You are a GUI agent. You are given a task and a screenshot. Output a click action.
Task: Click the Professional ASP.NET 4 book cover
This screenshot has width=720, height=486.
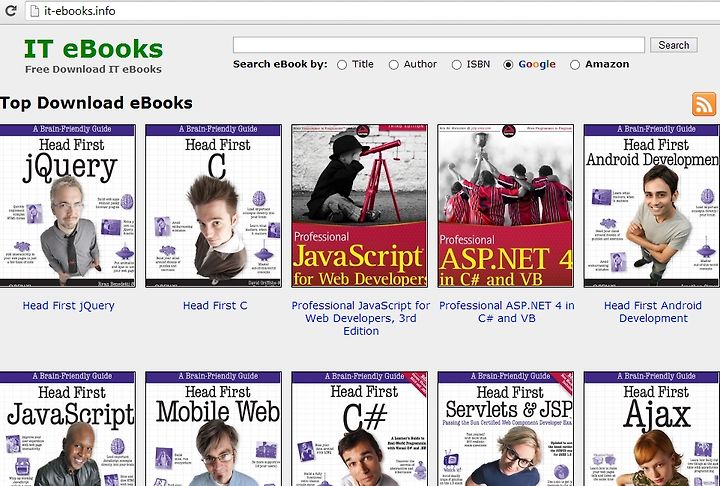[x=506, y=206]
